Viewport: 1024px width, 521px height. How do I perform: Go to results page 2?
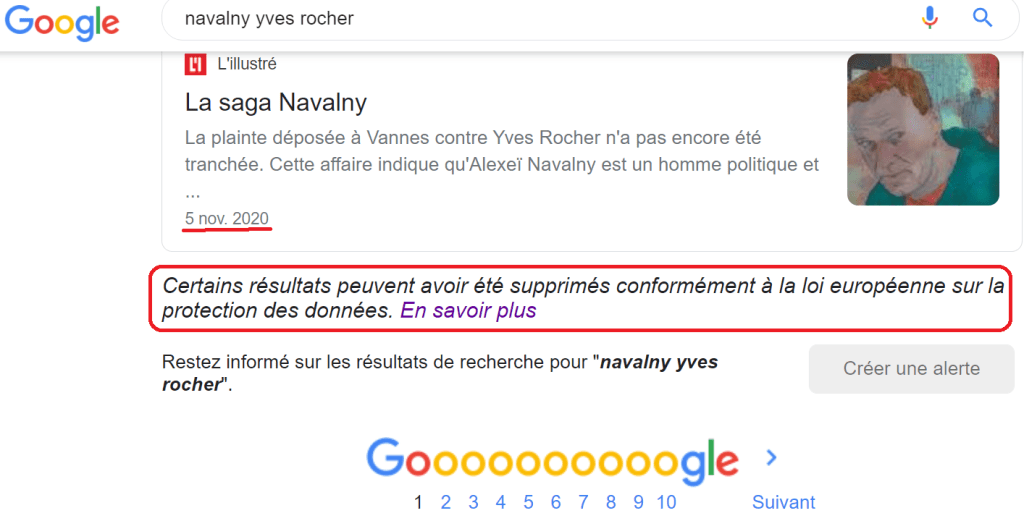tap(446, 502)
